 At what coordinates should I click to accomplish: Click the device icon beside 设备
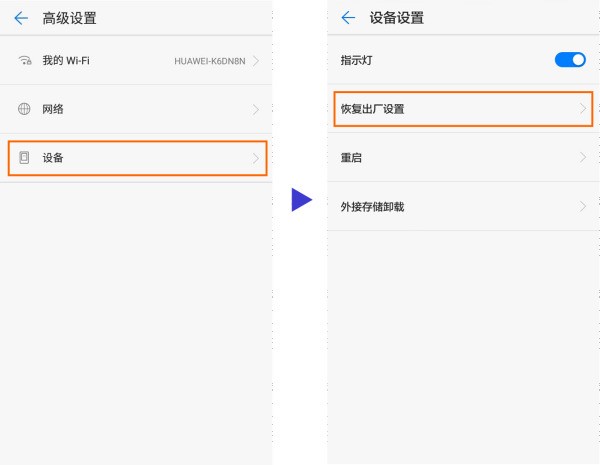pos(25,158)
